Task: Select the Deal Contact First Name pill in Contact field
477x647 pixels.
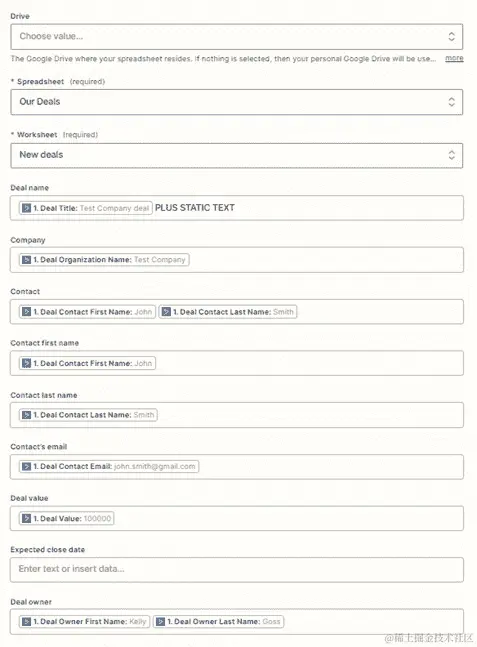Action: click(87, 312)
